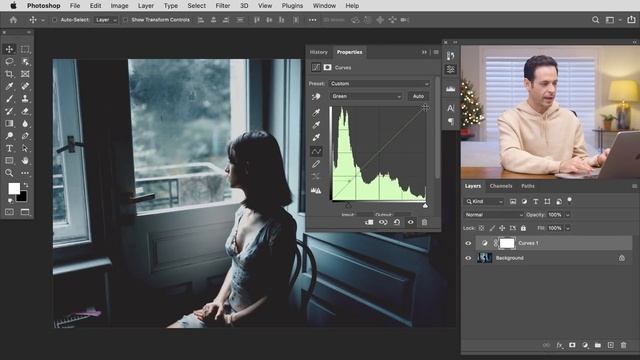640x360 pixels.
Task: Select the Rectangular Marquee tool
Action: point(25,49)
